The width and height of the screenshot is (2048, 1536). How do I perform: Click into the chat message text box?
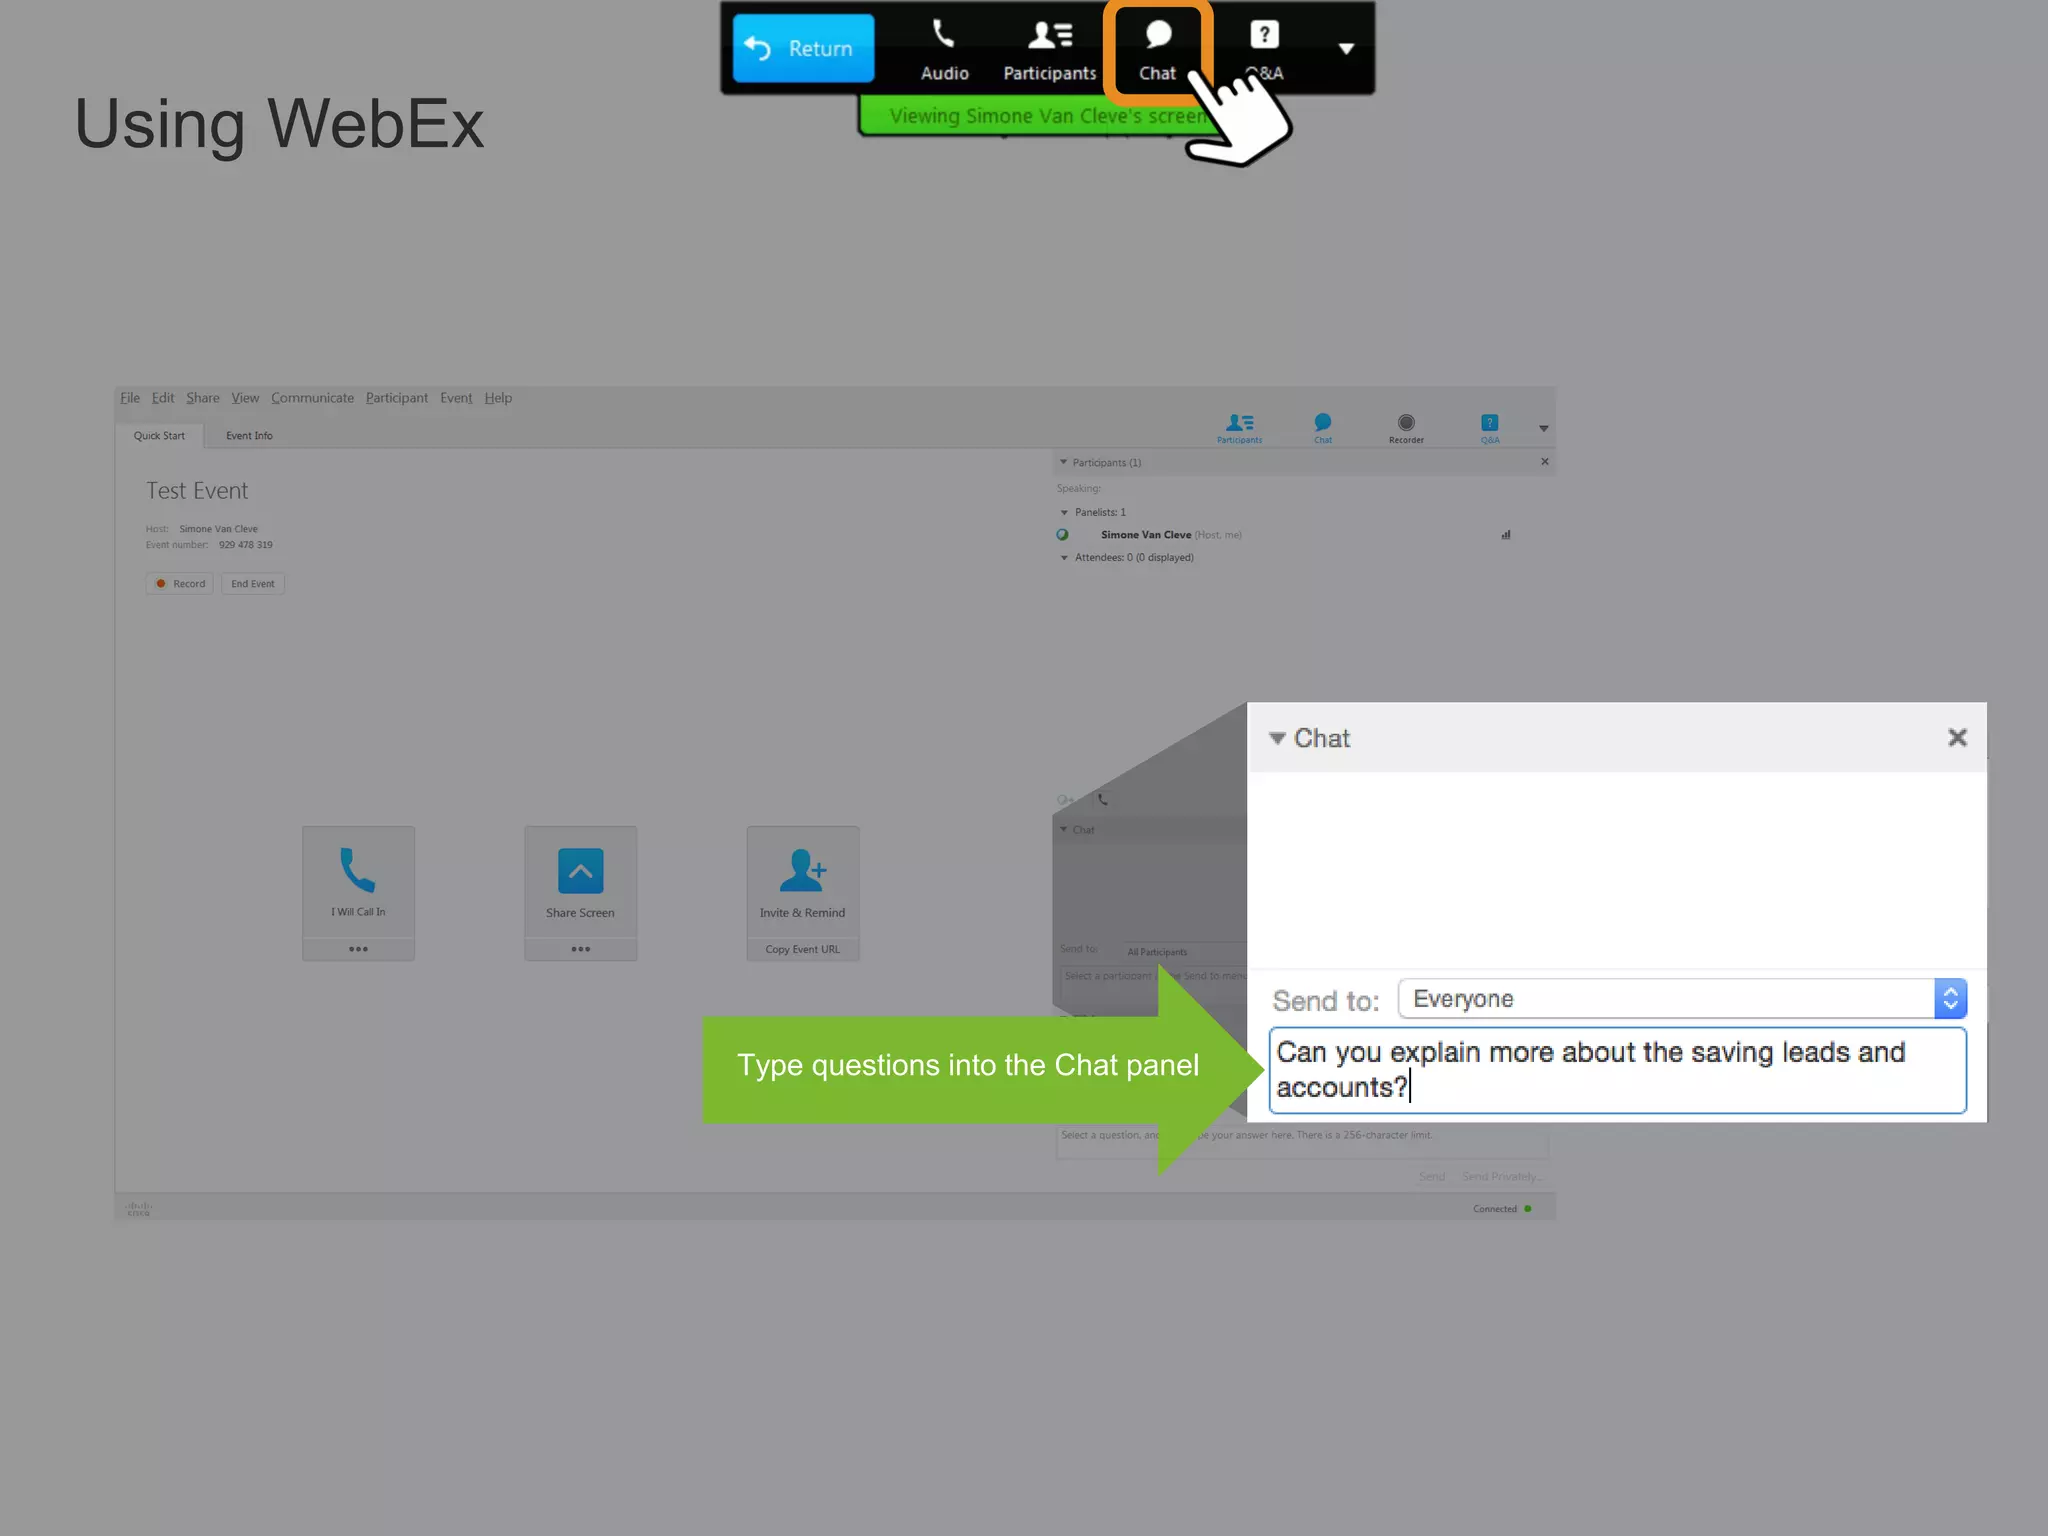1617,1070
